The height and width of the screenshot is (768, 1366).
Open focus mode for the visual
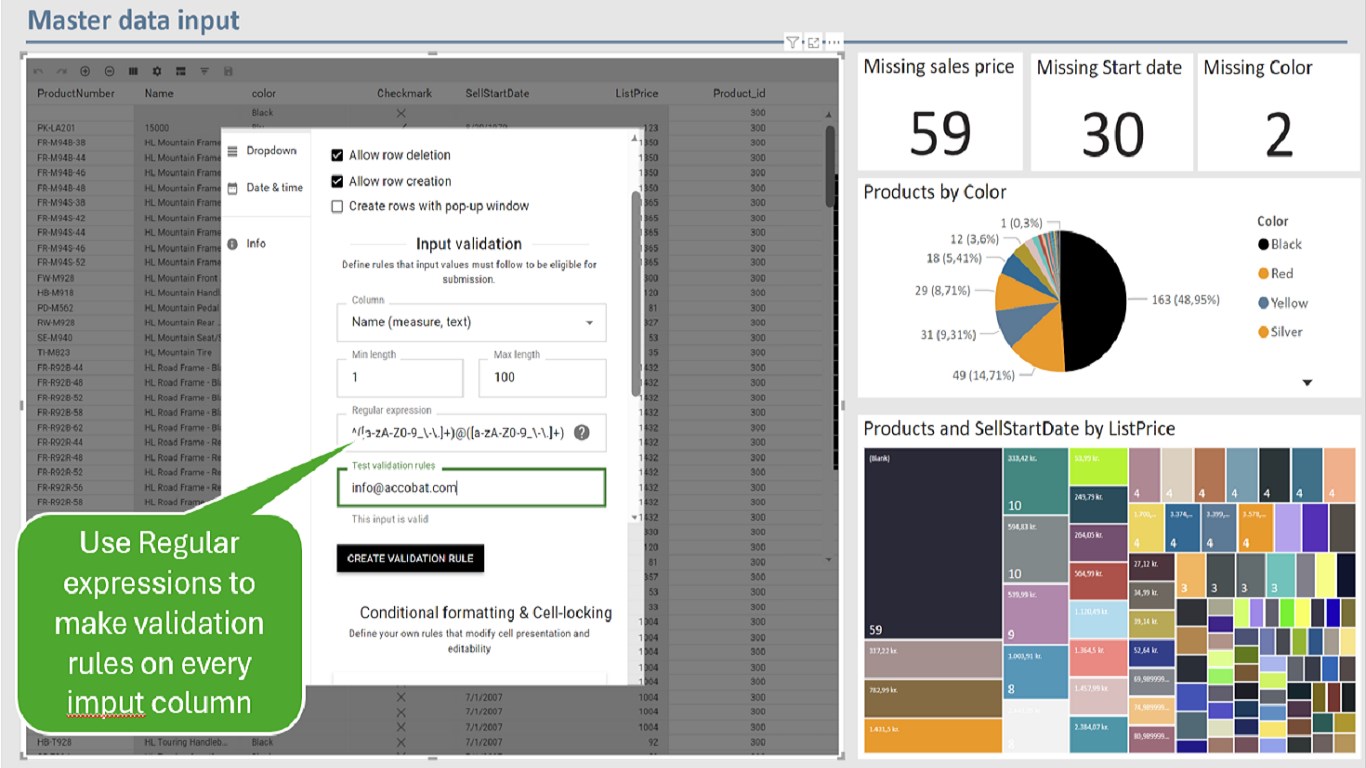click(813, 42)
